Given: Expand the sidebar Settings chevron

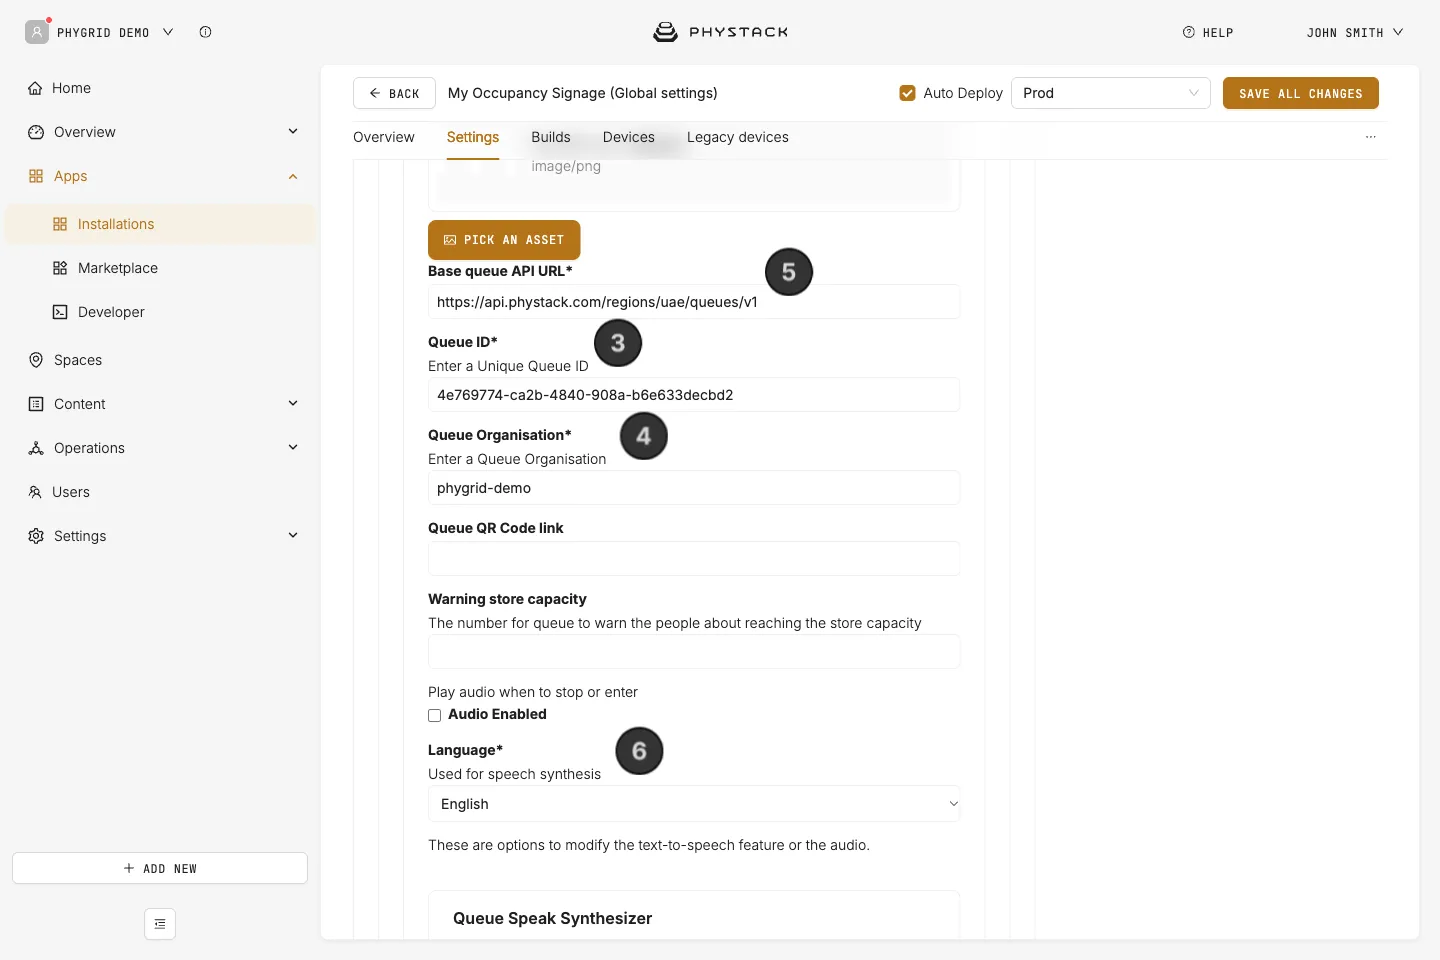Looking at the screenshot, I should (x=293, y=536).
